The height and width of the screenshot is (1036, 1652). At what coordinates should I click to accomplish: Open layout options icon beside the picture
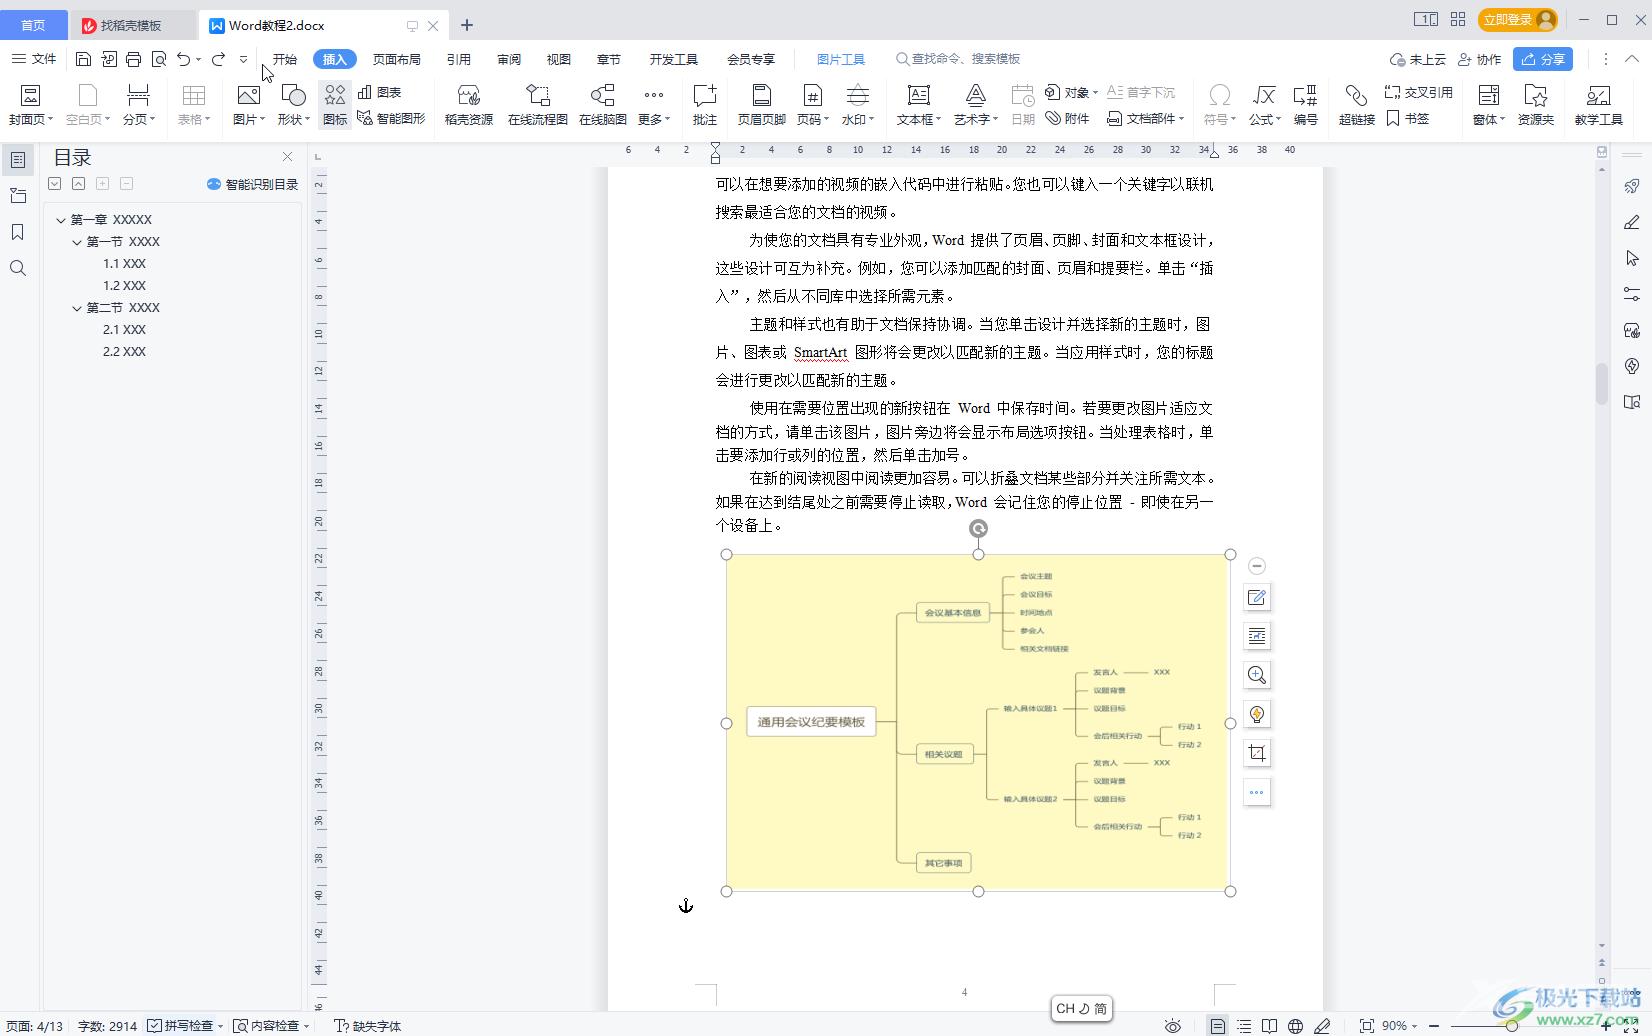point(1257,636)
